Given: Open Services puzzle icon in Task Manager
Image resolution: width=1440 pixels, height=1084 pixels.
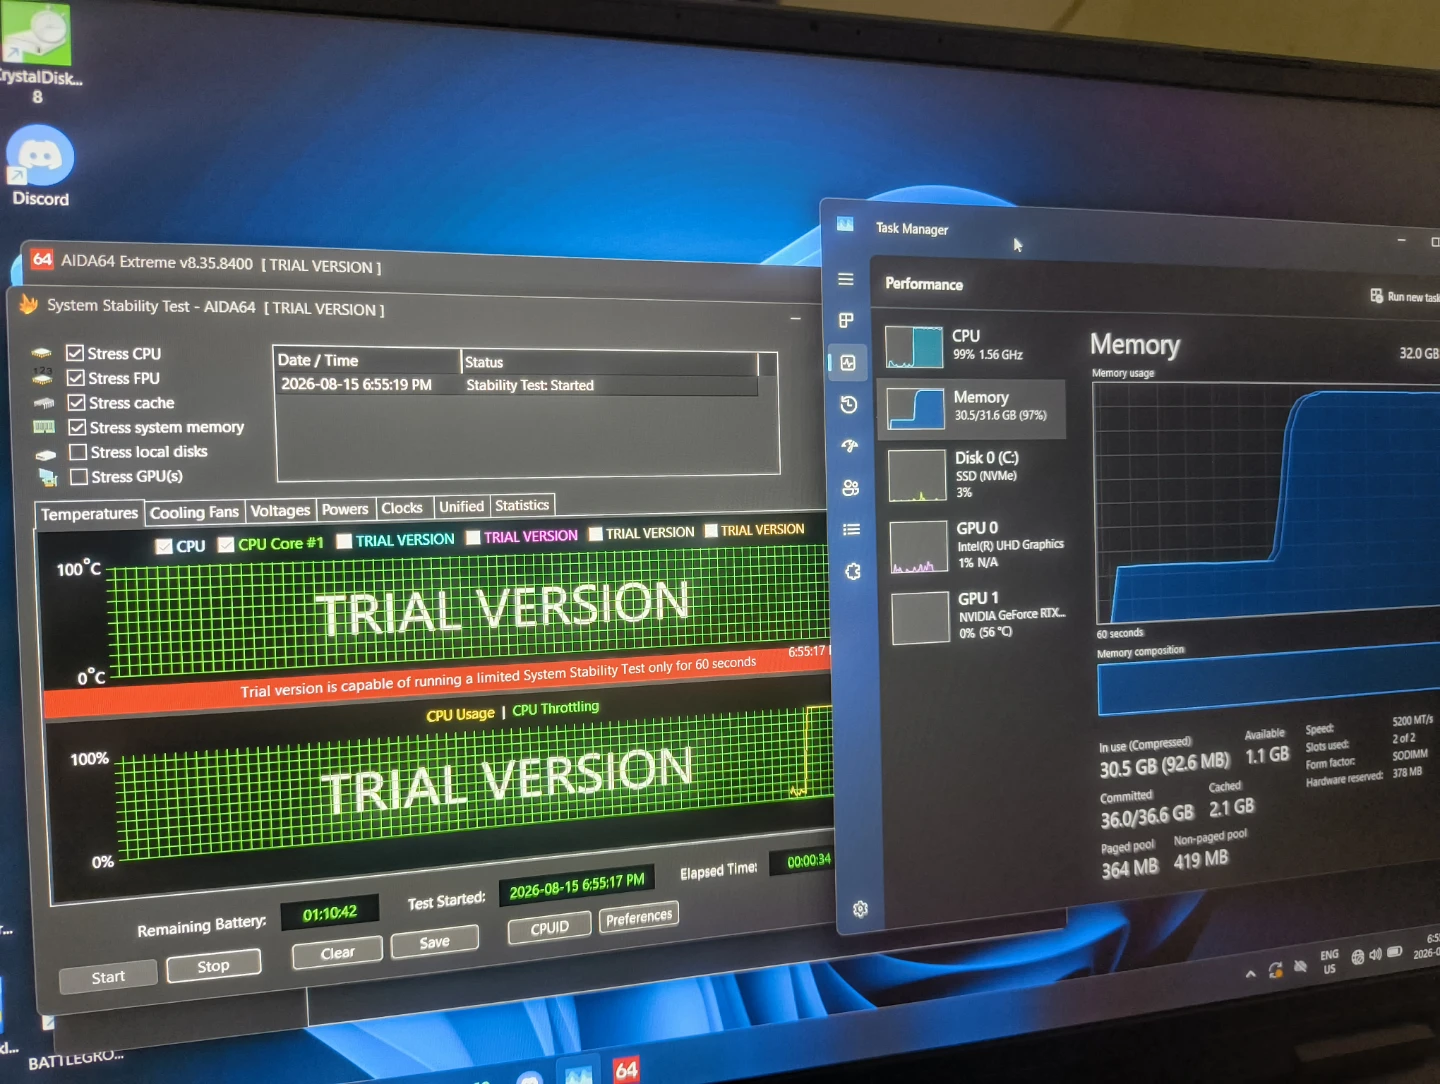Looking at the screenshot, I should (853, 571).
